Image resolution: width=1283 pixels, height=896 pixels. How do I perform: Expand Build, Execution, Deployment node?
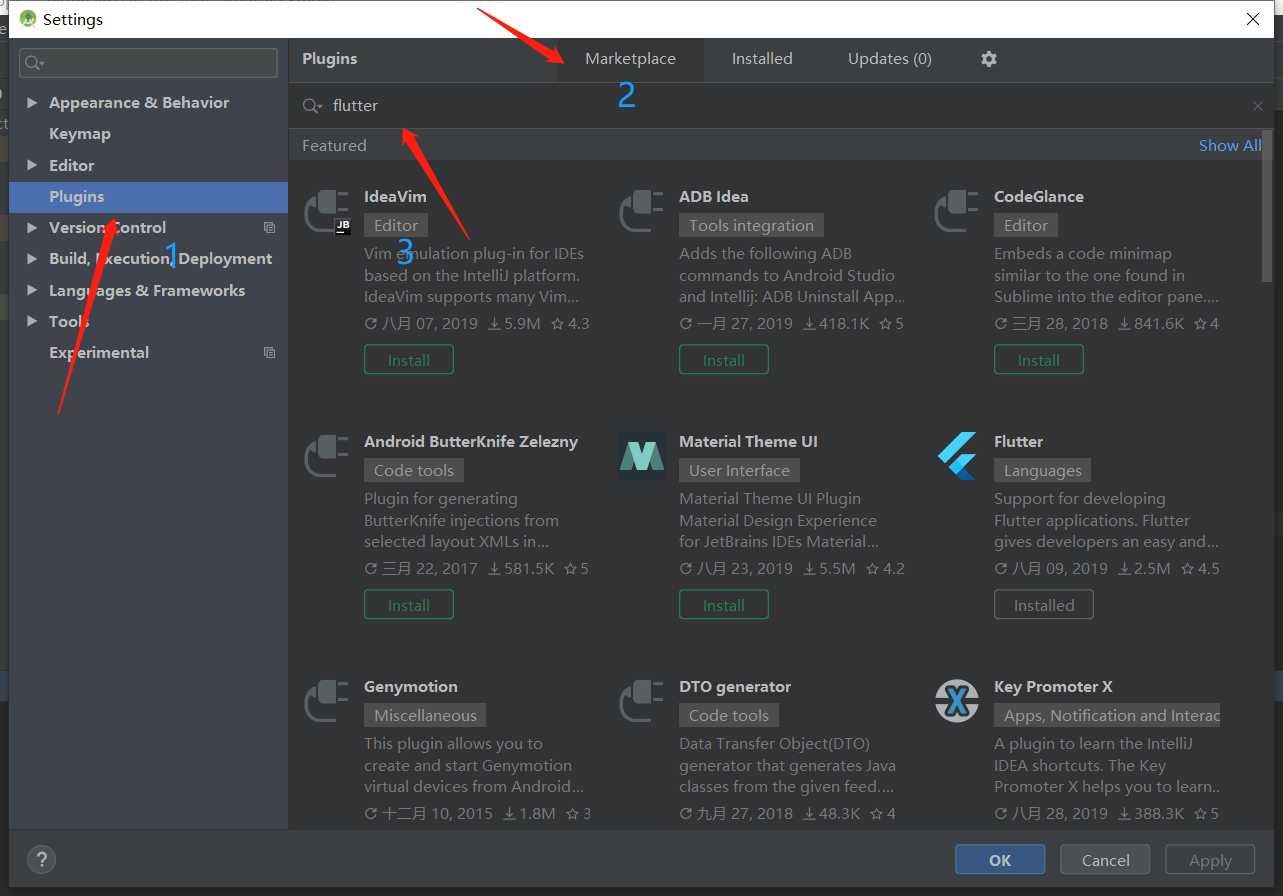click(x=33, y=259)
